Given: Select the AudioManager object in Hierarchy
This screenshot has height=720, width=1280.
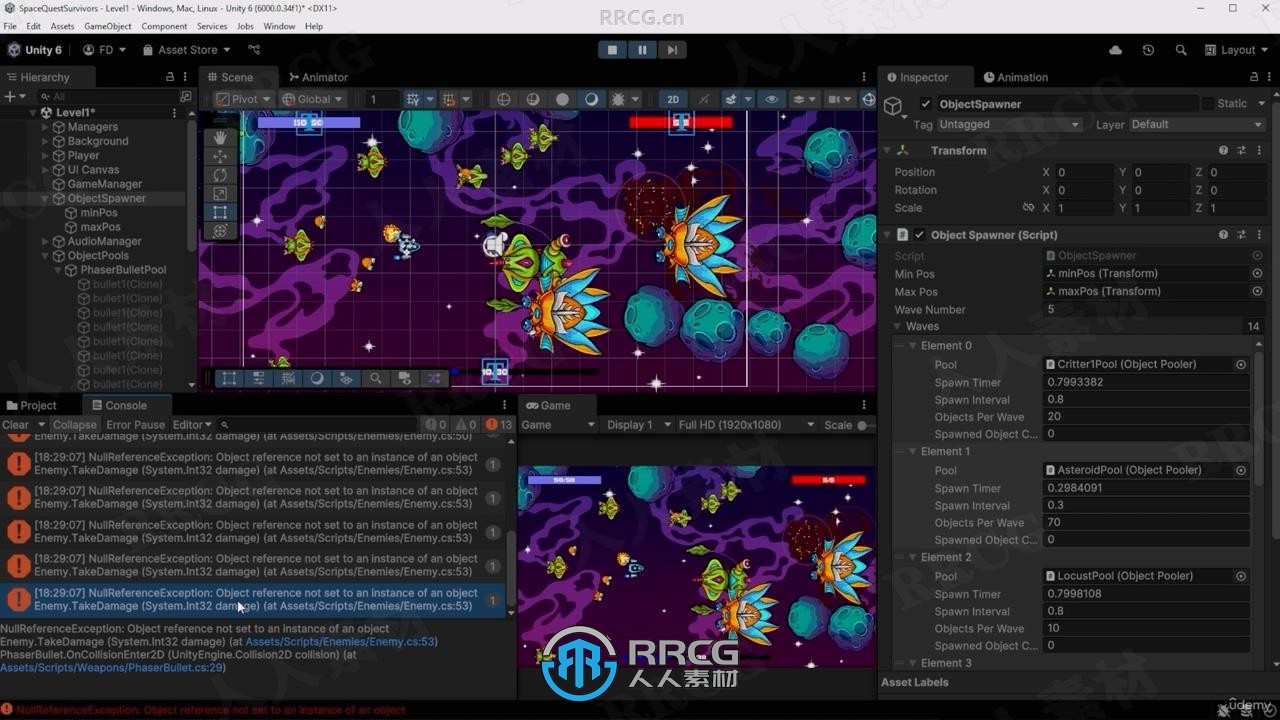Looking at the screenshot, I should pos(104,241).
